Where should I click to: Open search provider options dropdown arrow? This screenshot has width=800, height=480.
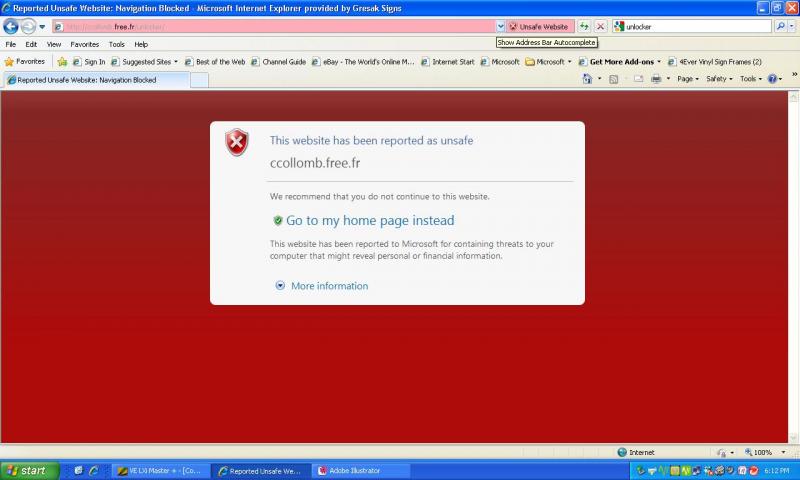pyautogui.click(x=792, y=26)
